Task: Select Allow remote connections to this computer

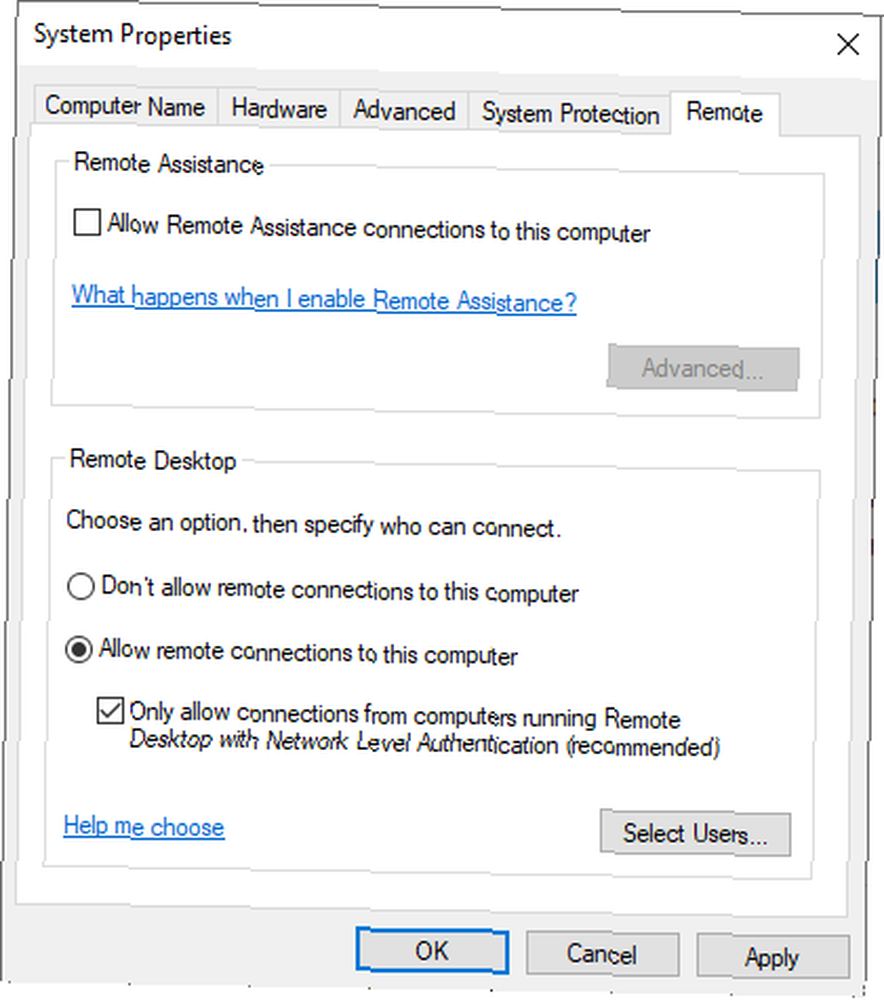Action: coord(79,650)
